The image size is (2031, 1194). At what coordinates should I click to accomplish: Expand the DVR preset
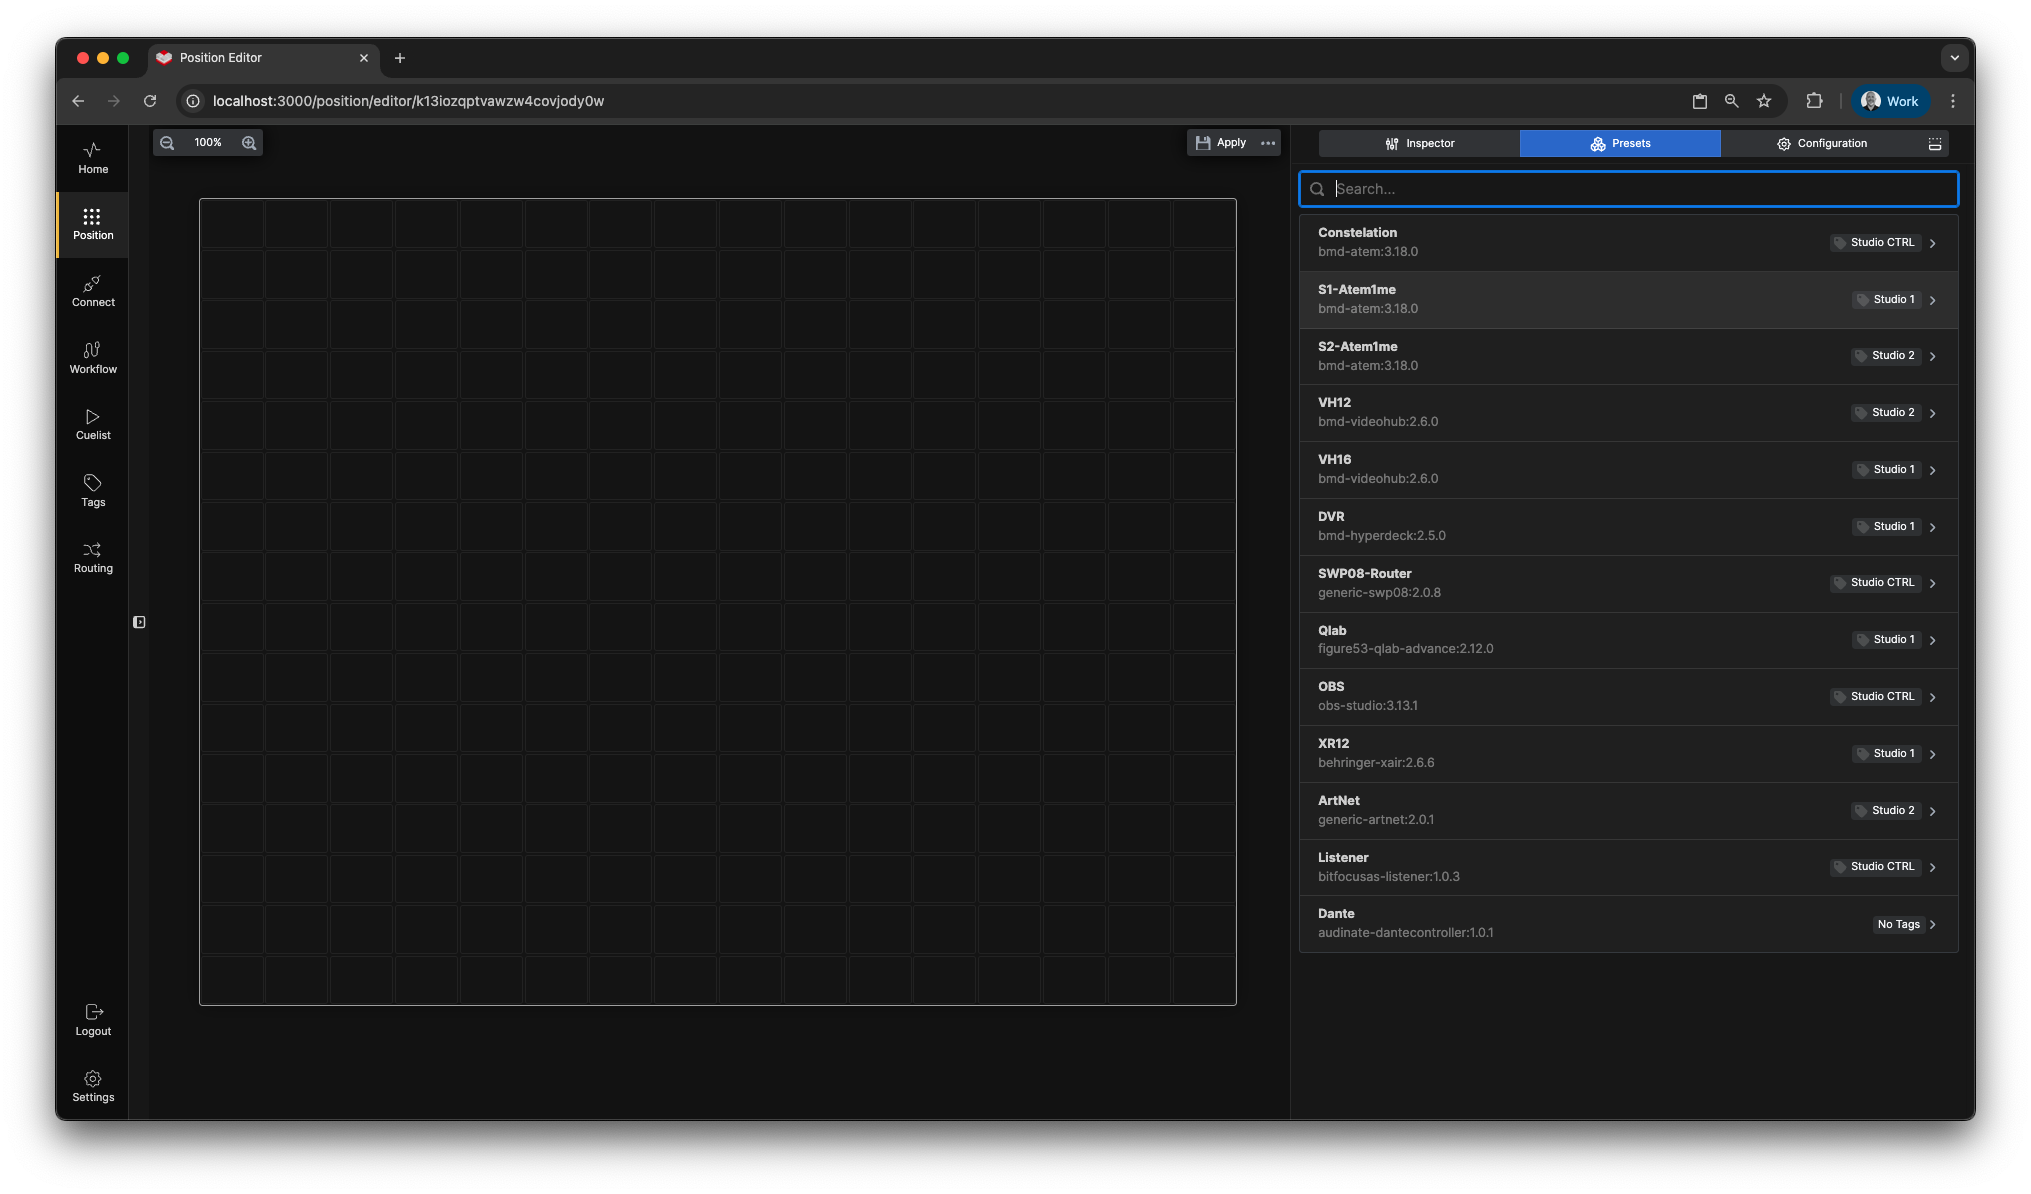[x=1628, y=527]
